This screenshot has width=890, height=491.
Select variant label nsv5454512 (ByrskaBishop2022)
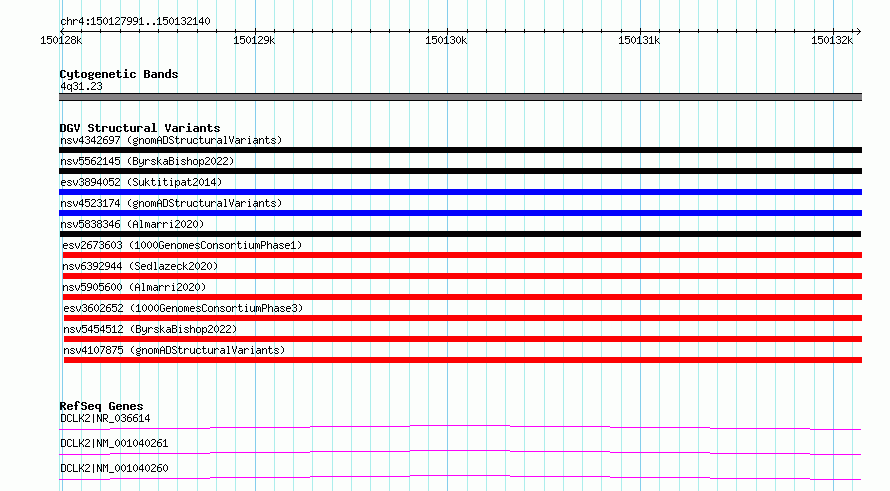point(150,329)
